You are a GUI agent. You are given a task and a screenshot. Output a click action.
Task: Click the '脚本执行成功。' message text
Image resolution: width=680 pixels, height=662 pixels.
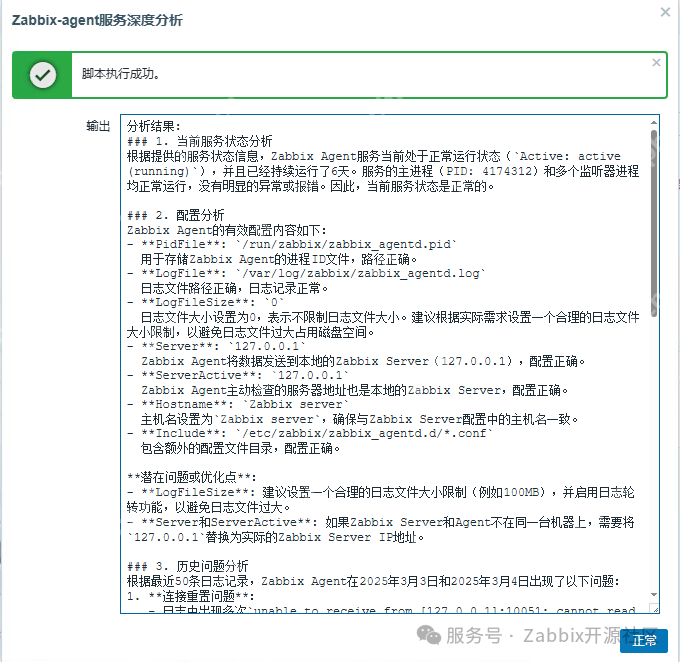coord(121,74)
